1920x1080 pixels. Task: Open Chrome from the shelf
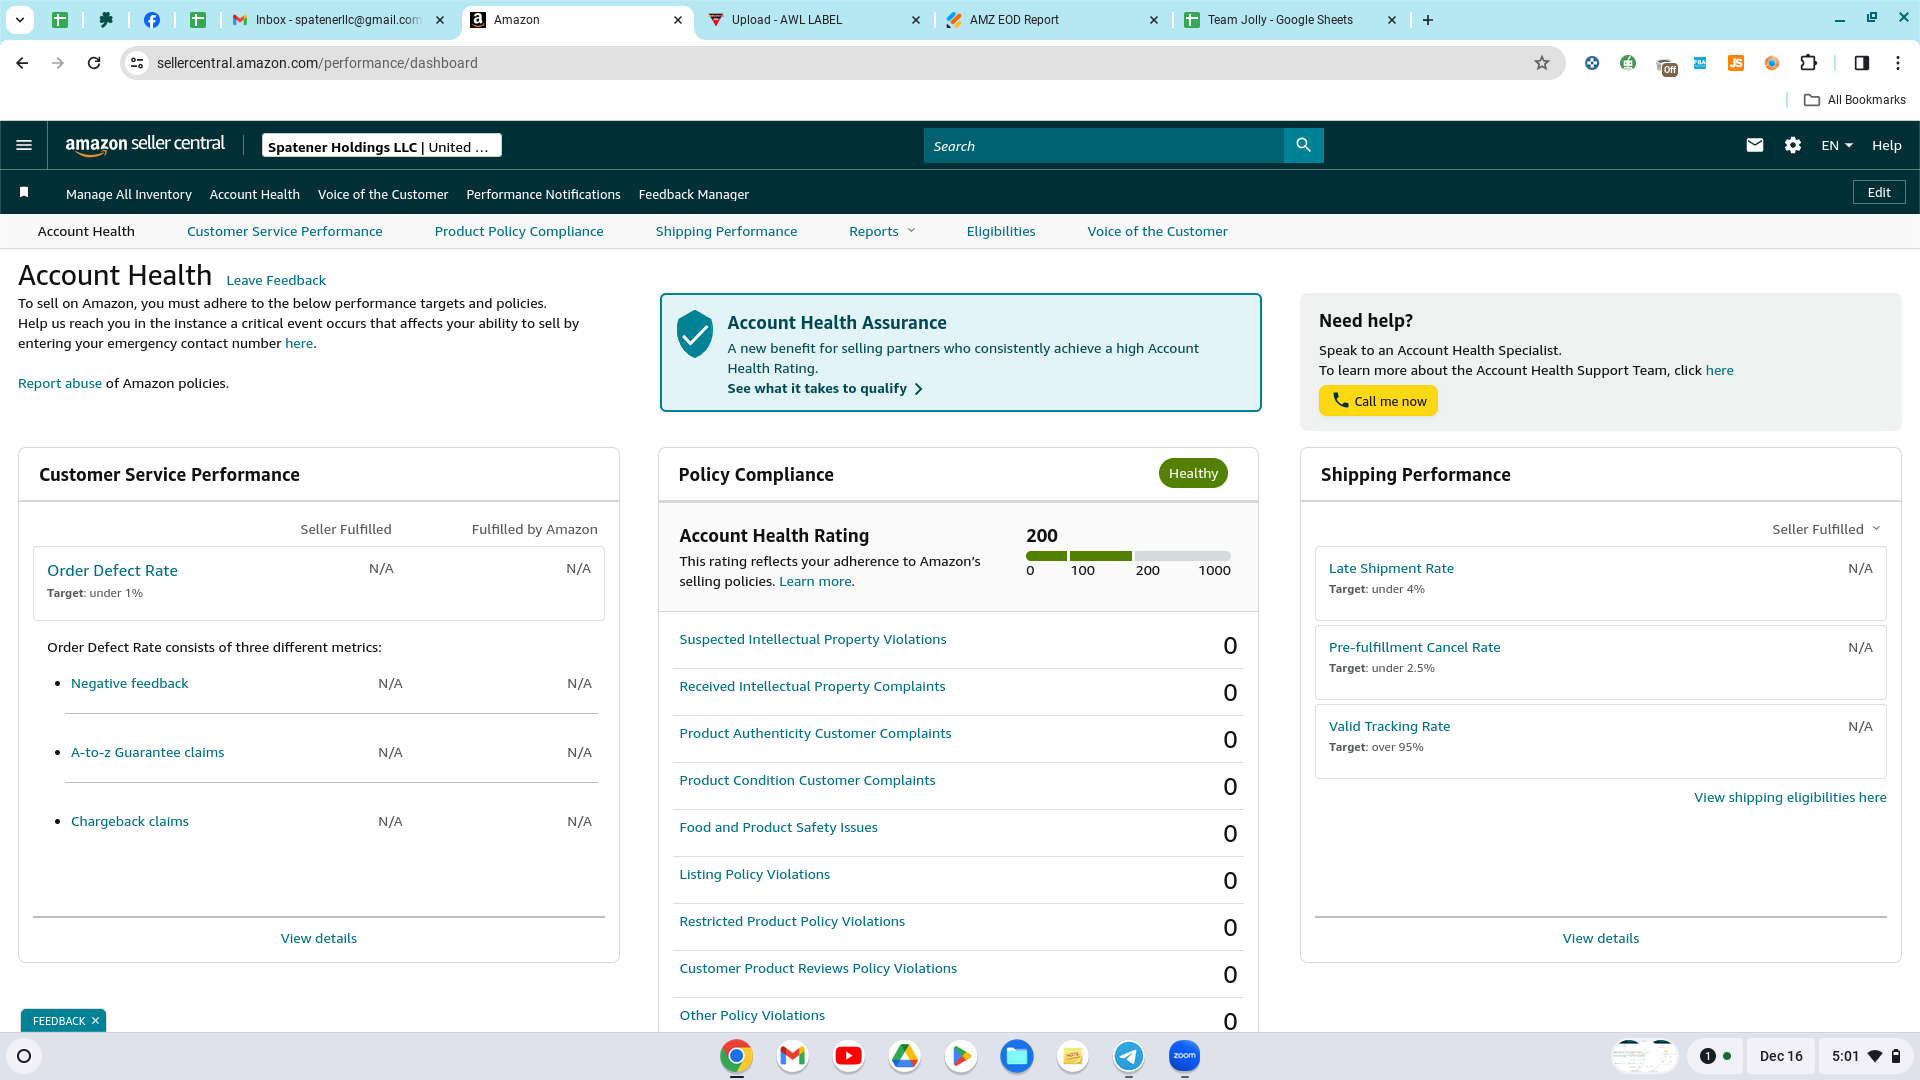pos(736,1056)
